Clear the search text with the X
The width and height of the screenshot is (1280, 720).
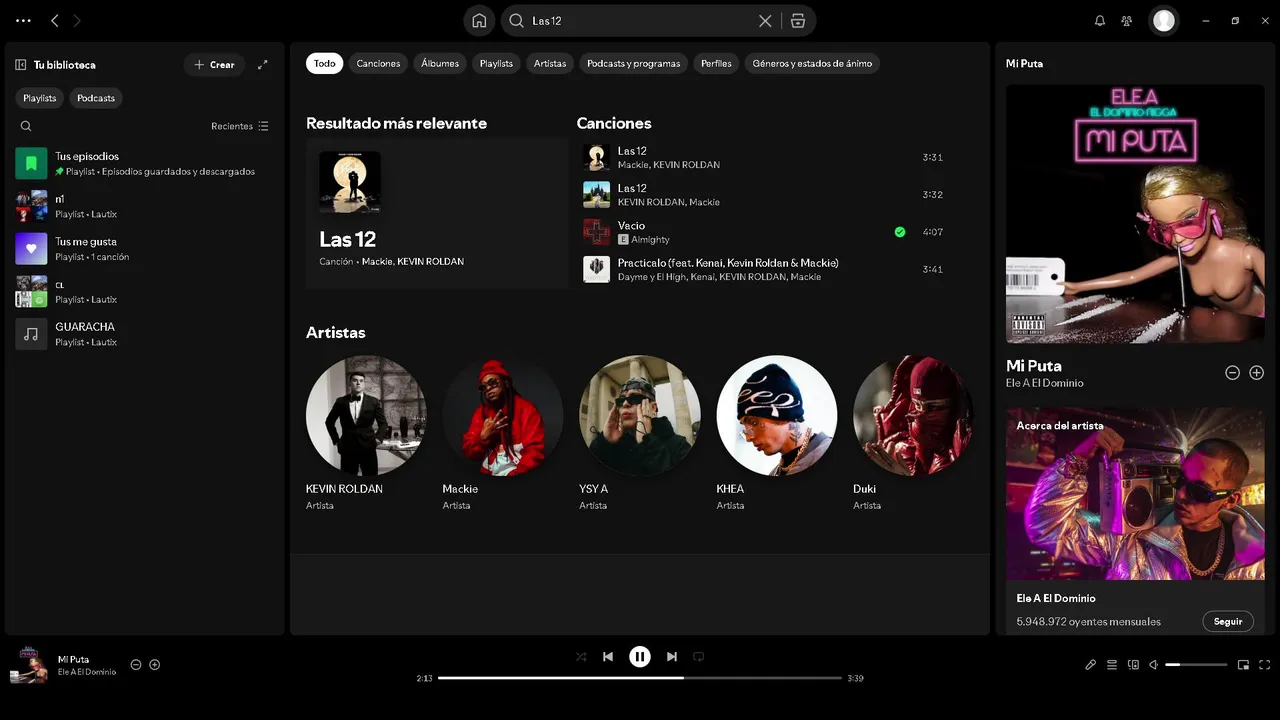point(765,20)
